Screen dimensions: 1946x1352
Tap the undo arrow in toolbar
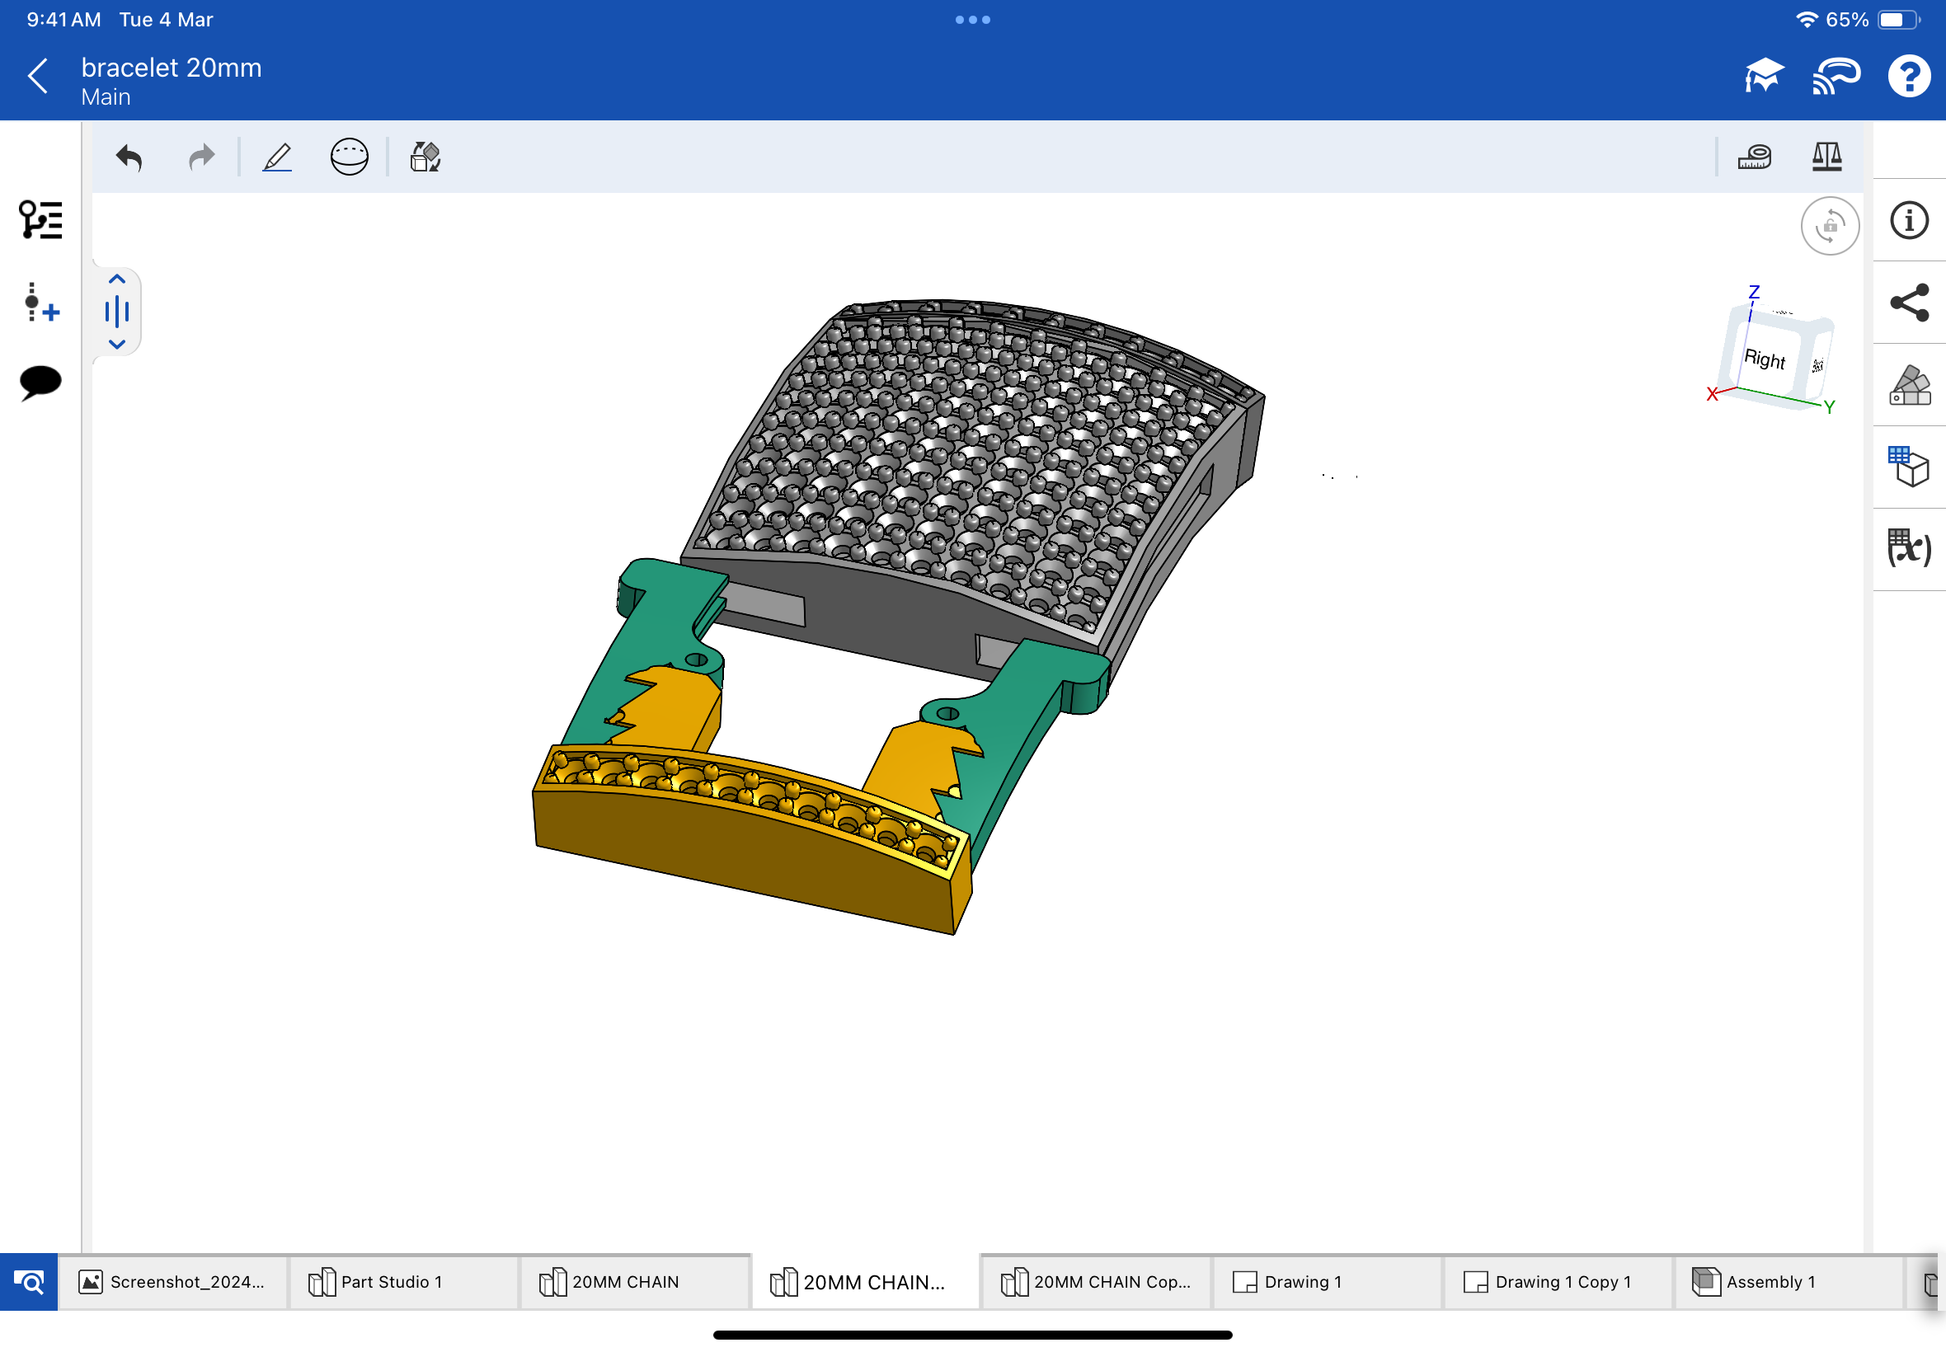click(x=130, y=157)
